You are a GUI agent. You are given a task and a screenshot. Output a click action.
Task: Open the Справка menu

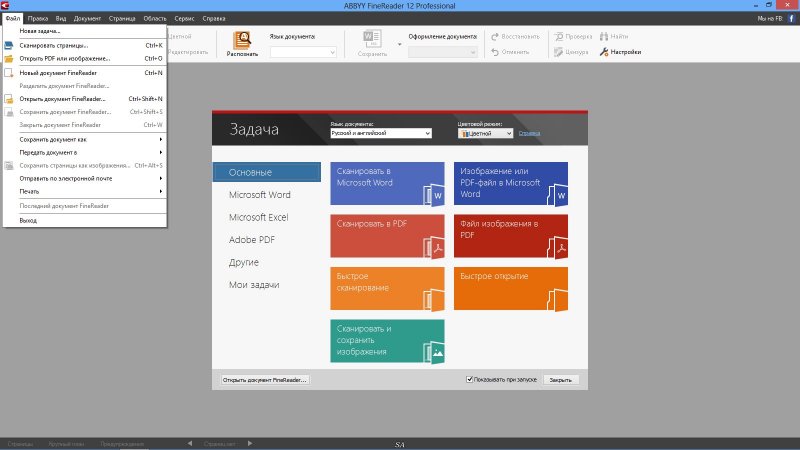click(214, 18)
